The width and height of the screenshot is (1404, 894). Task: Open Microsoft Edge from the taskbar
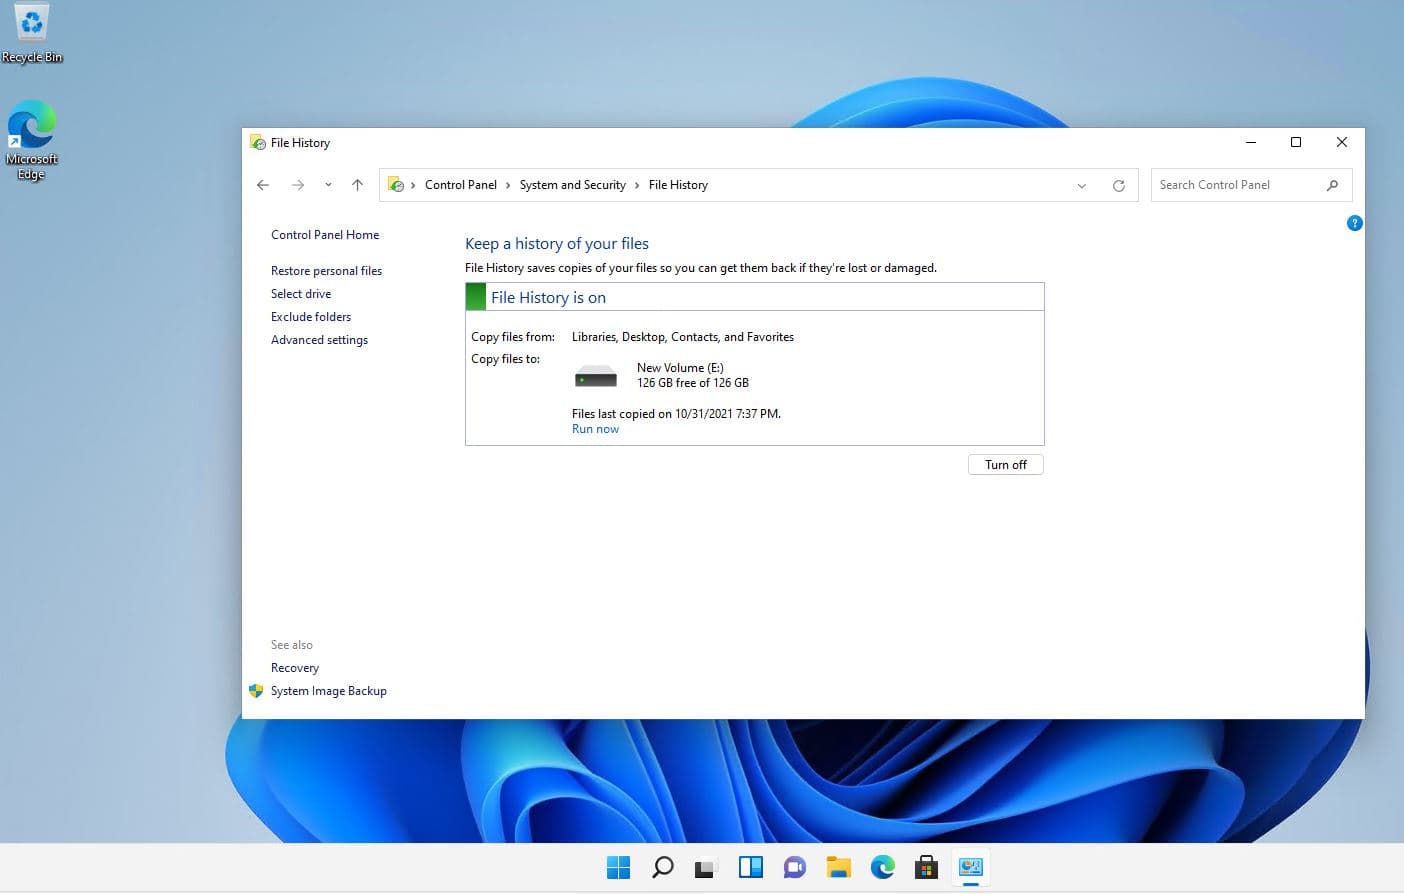(882, 867)
